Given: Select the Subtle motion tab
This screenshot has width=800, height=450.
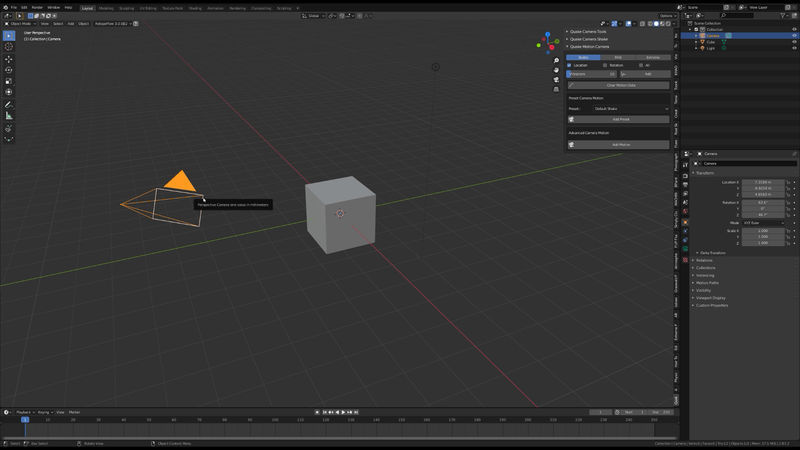Looking at the screenshot, I should [583, 57].
